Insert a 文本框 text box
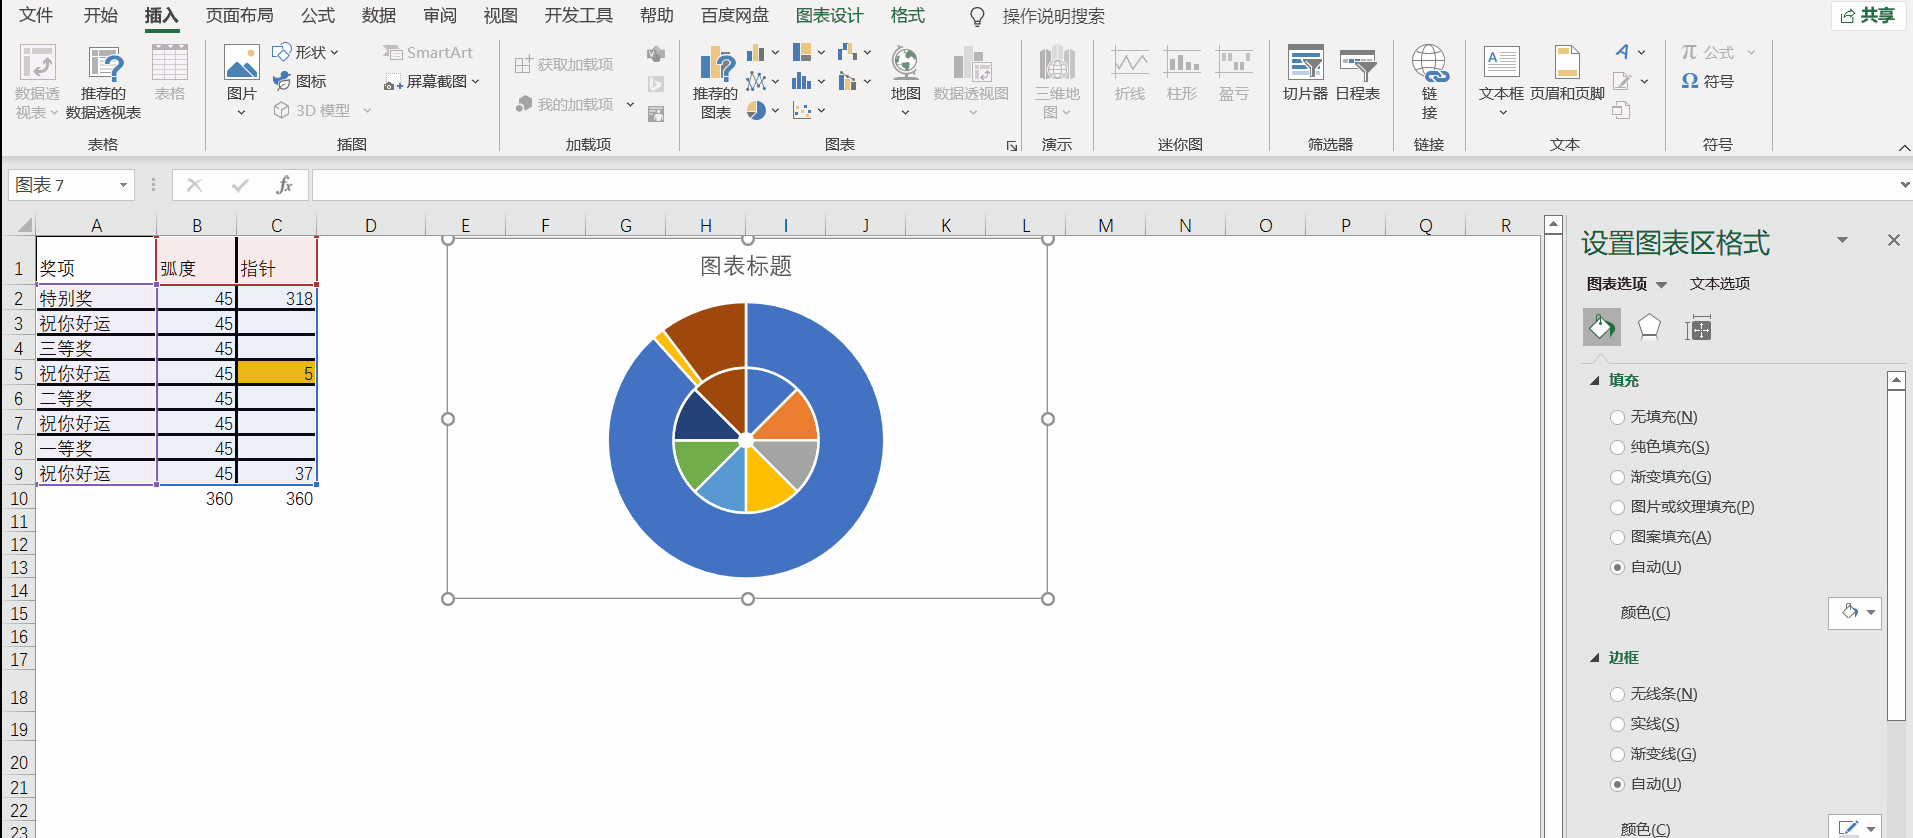The height and width of the screenshot is (838, 1913). click(1501, 80)
